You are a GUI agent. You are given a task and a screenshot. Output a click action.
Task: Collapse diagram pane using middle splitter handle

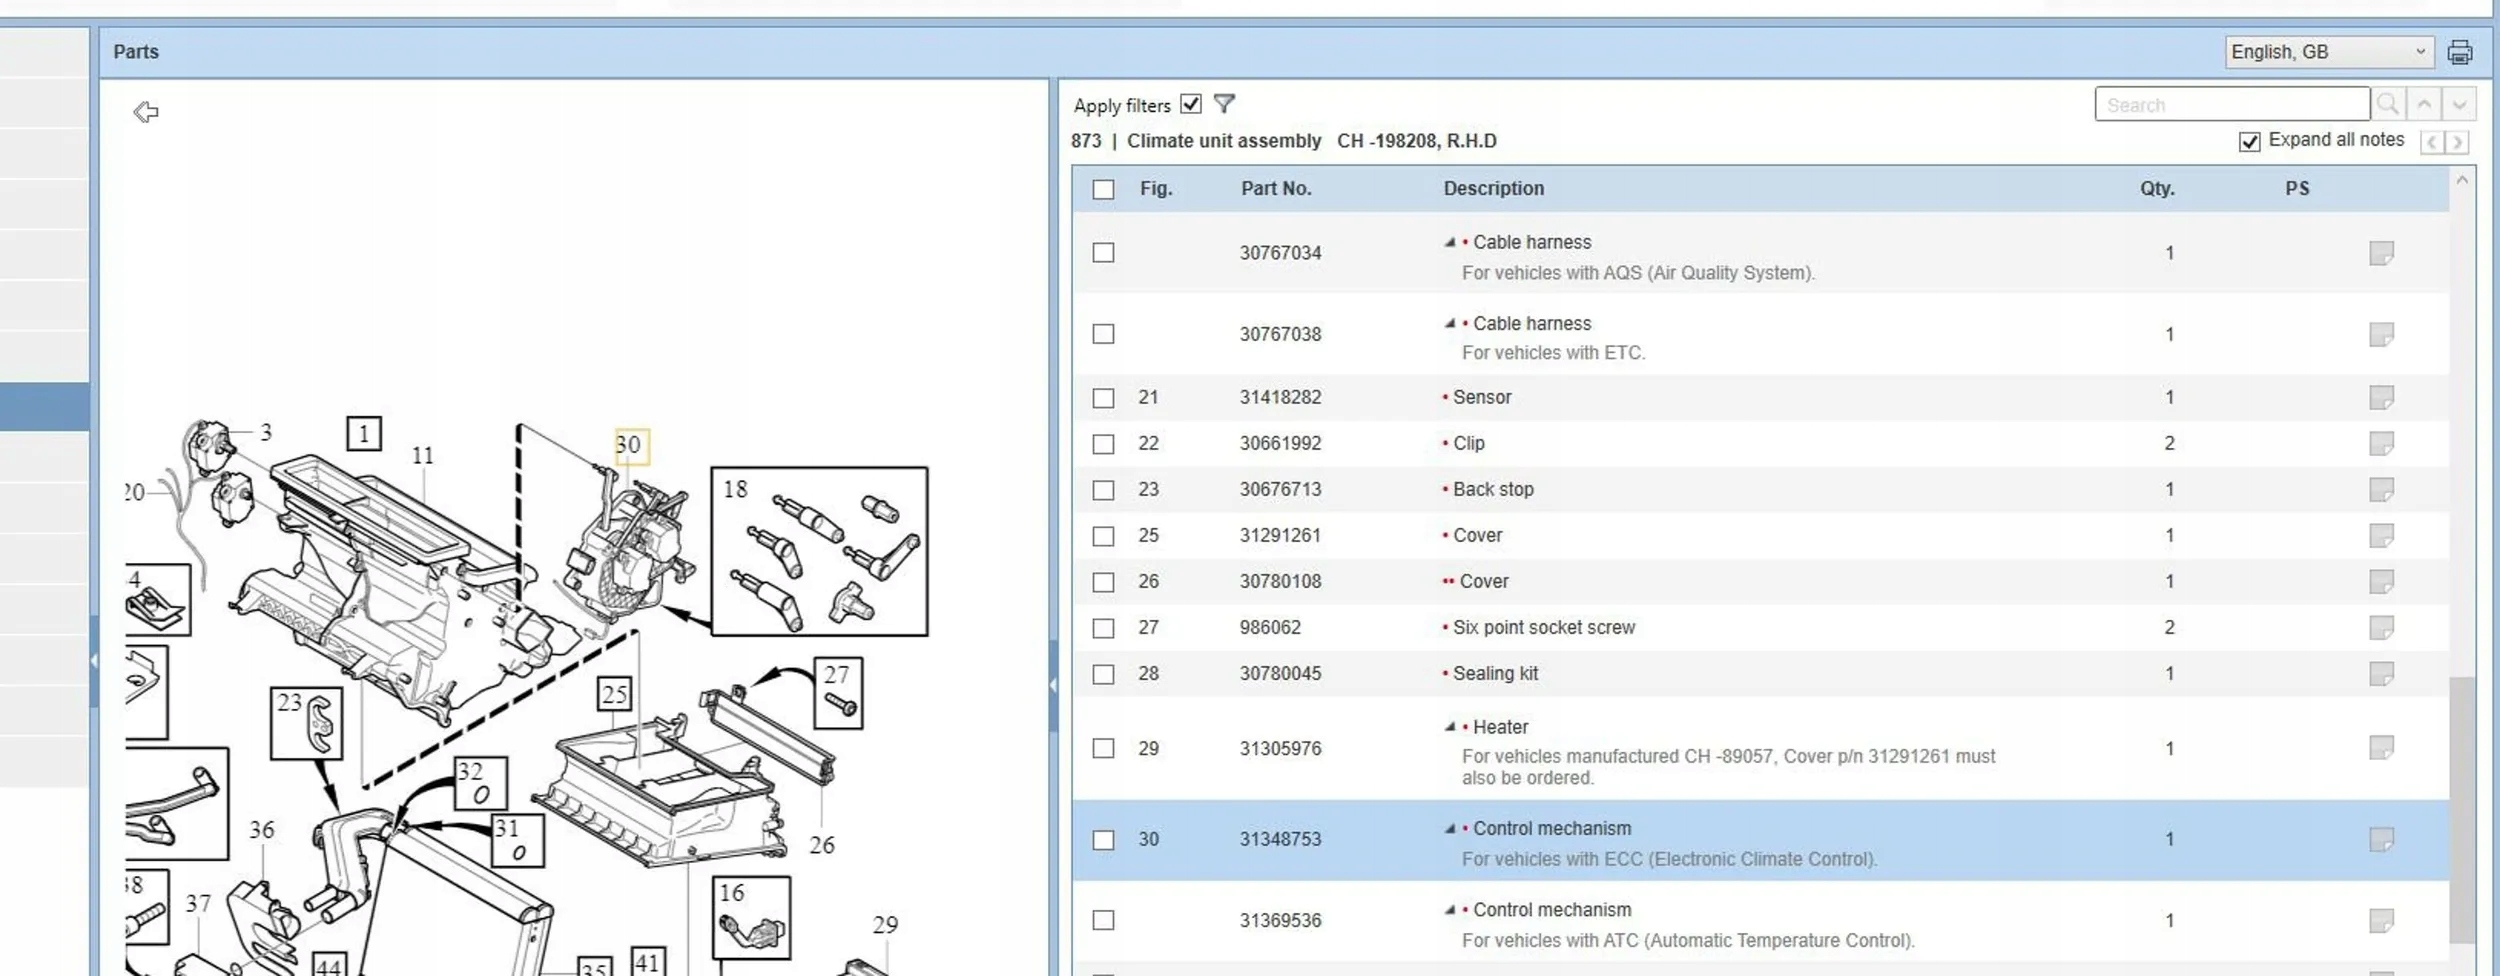coord(1053,685)
